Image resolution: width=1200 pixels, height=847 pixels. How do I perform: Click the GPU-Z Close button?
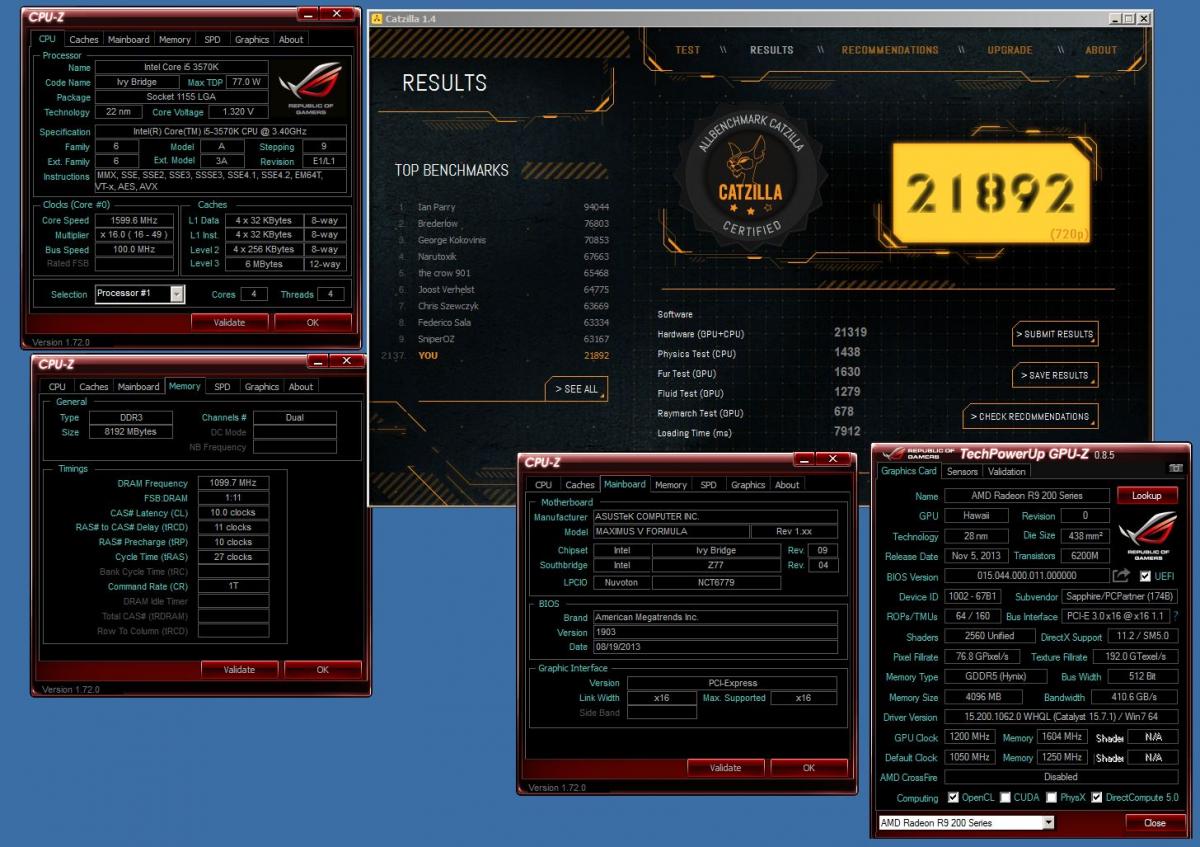coord(1154,823)
